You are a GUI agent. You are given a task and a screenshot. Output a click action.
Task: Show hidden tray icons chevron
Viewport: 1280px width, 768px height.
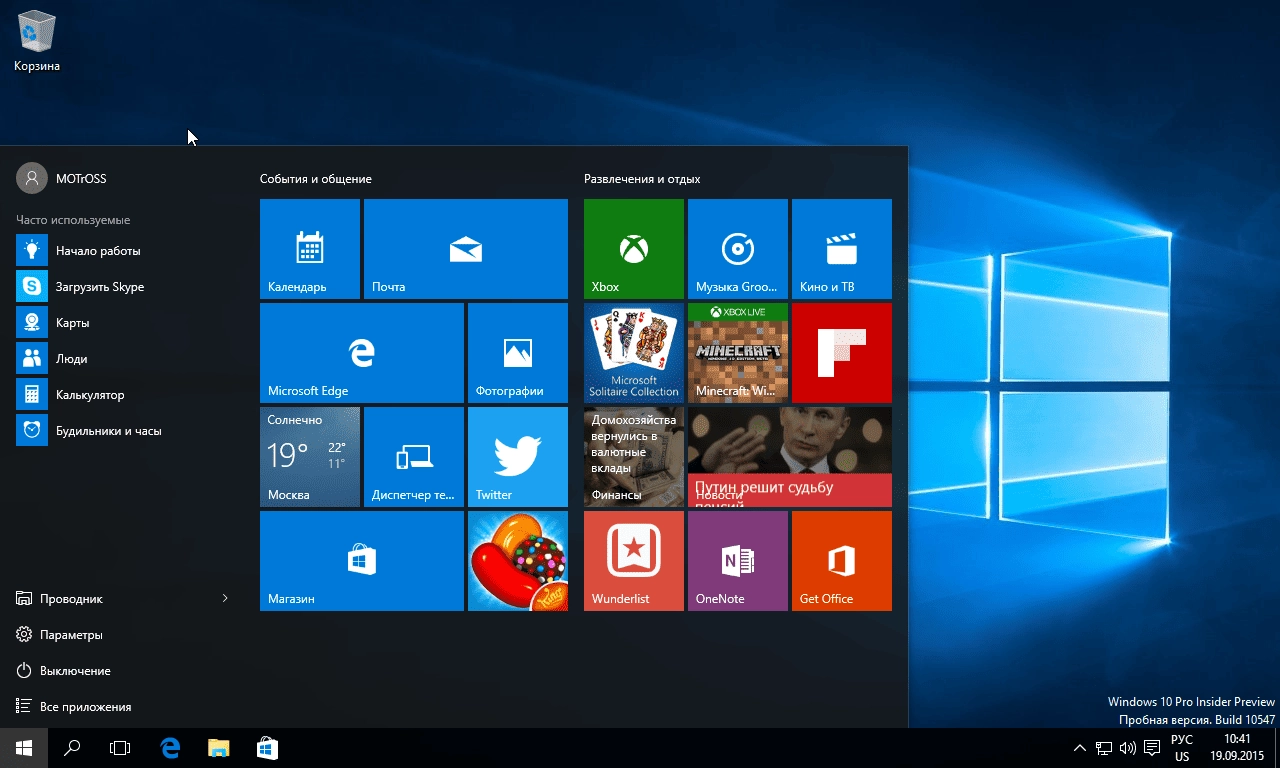tap(1080, 748)
